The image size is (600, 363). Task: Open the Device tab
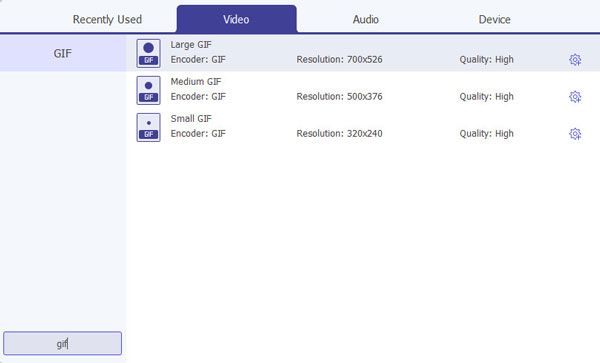(x=494, y=20)
